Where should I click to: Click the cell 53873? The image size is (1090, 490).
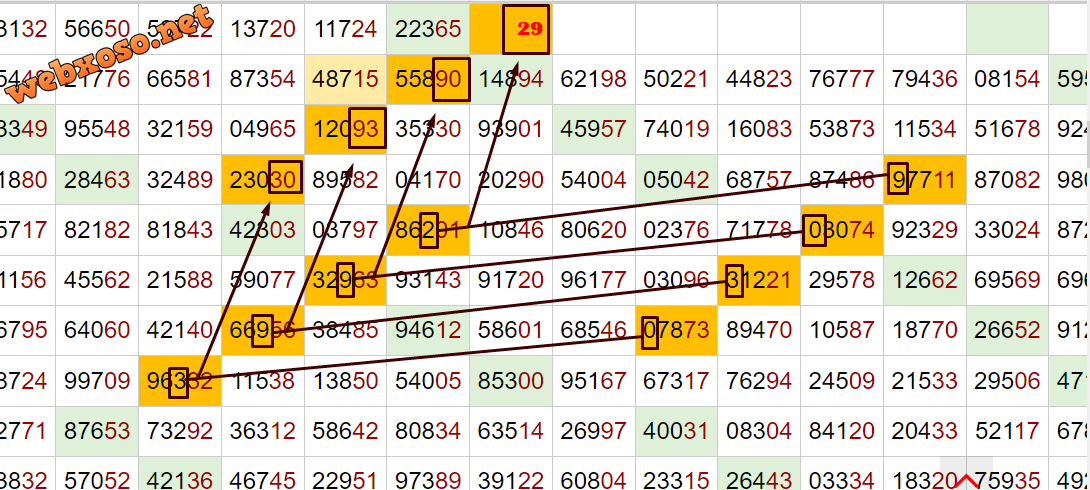pos(842,129)
